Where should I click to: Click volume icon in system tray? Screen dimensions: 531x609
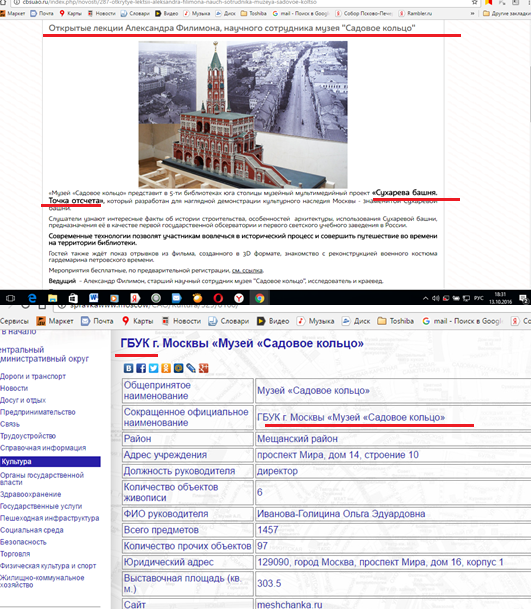(x=436, y=298)
